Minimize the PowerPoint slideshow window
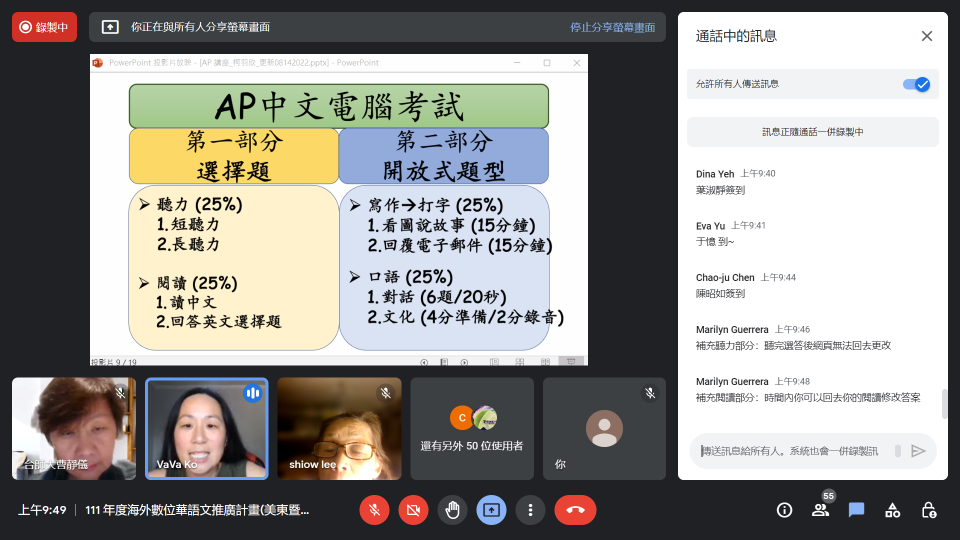The image size is (960, 540). click(517, 62)
